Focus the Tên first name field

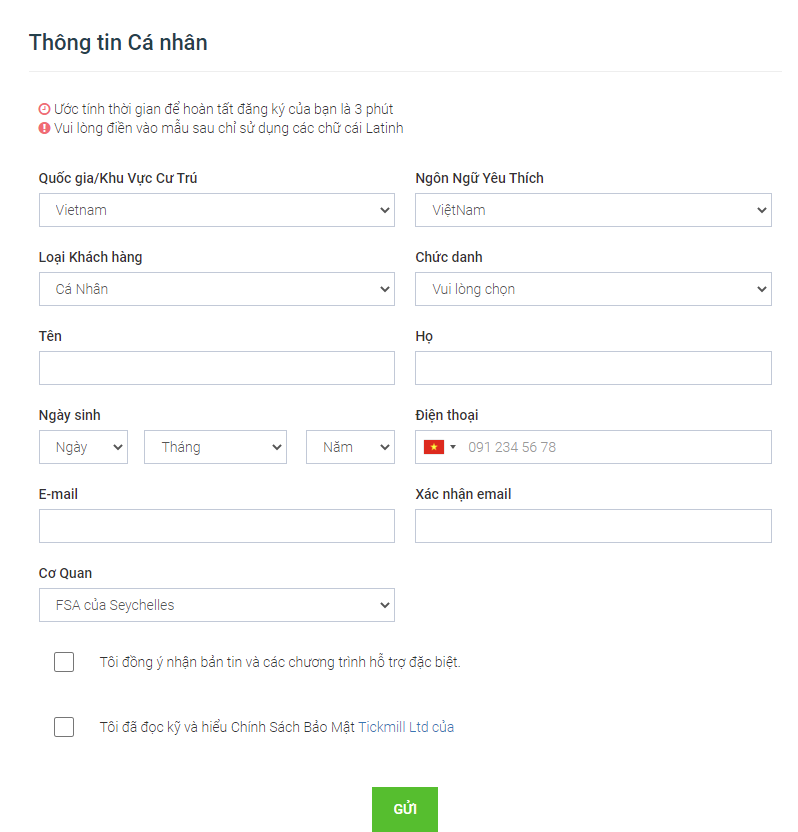click(216, 368)
